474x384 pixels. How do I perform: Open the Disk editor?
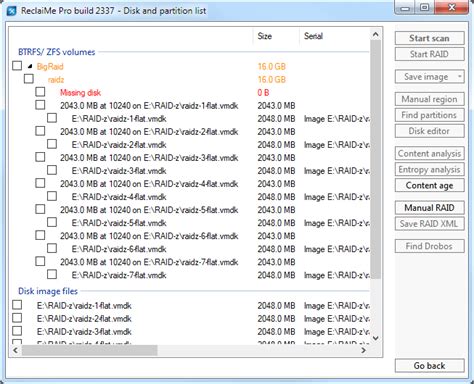click(x=429, y=131)
